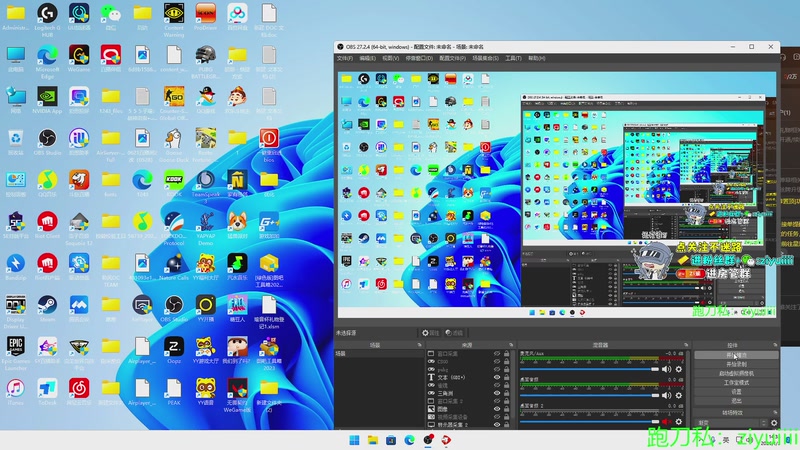Toggle visibility eye of pubg source
This screenshot has height=450, width=800.
click(496, 369)
